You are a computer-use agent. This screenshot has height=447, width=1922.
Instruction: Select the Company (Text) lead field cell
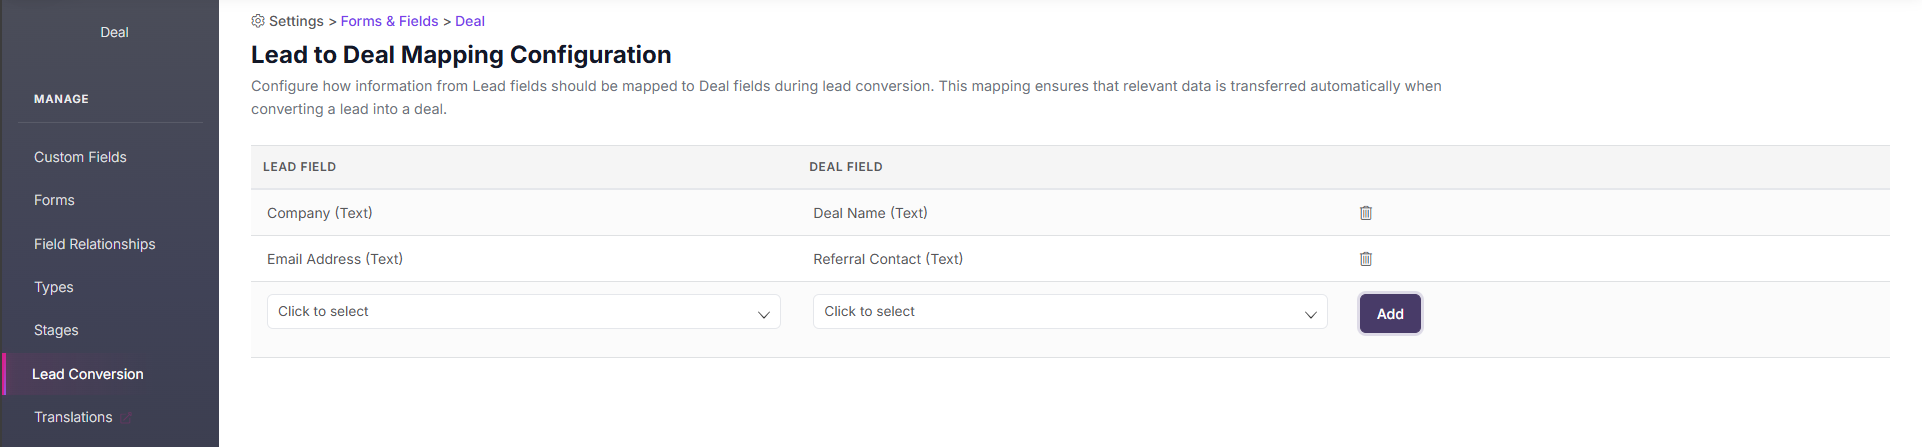pyautogui.click(x=320, y=213)
